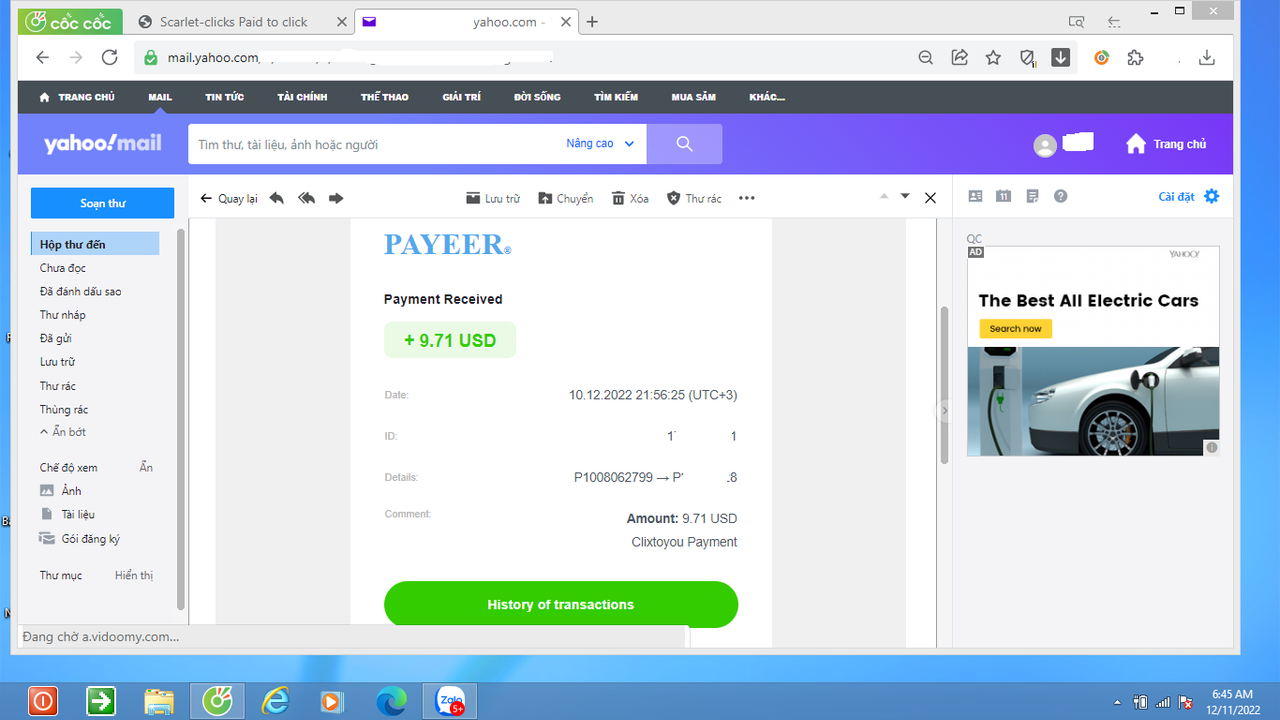The height and width of the screenshot is (720, 1280).
Task: Expand Nâng cao advanced search dropdown
Action: (x=600, y=144)
